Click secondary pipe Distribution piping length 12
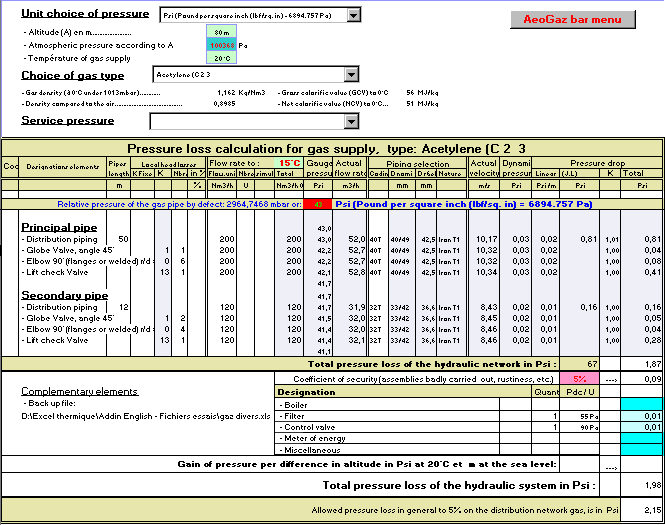The height and width of the screenshot is (525, 665). 123,307
